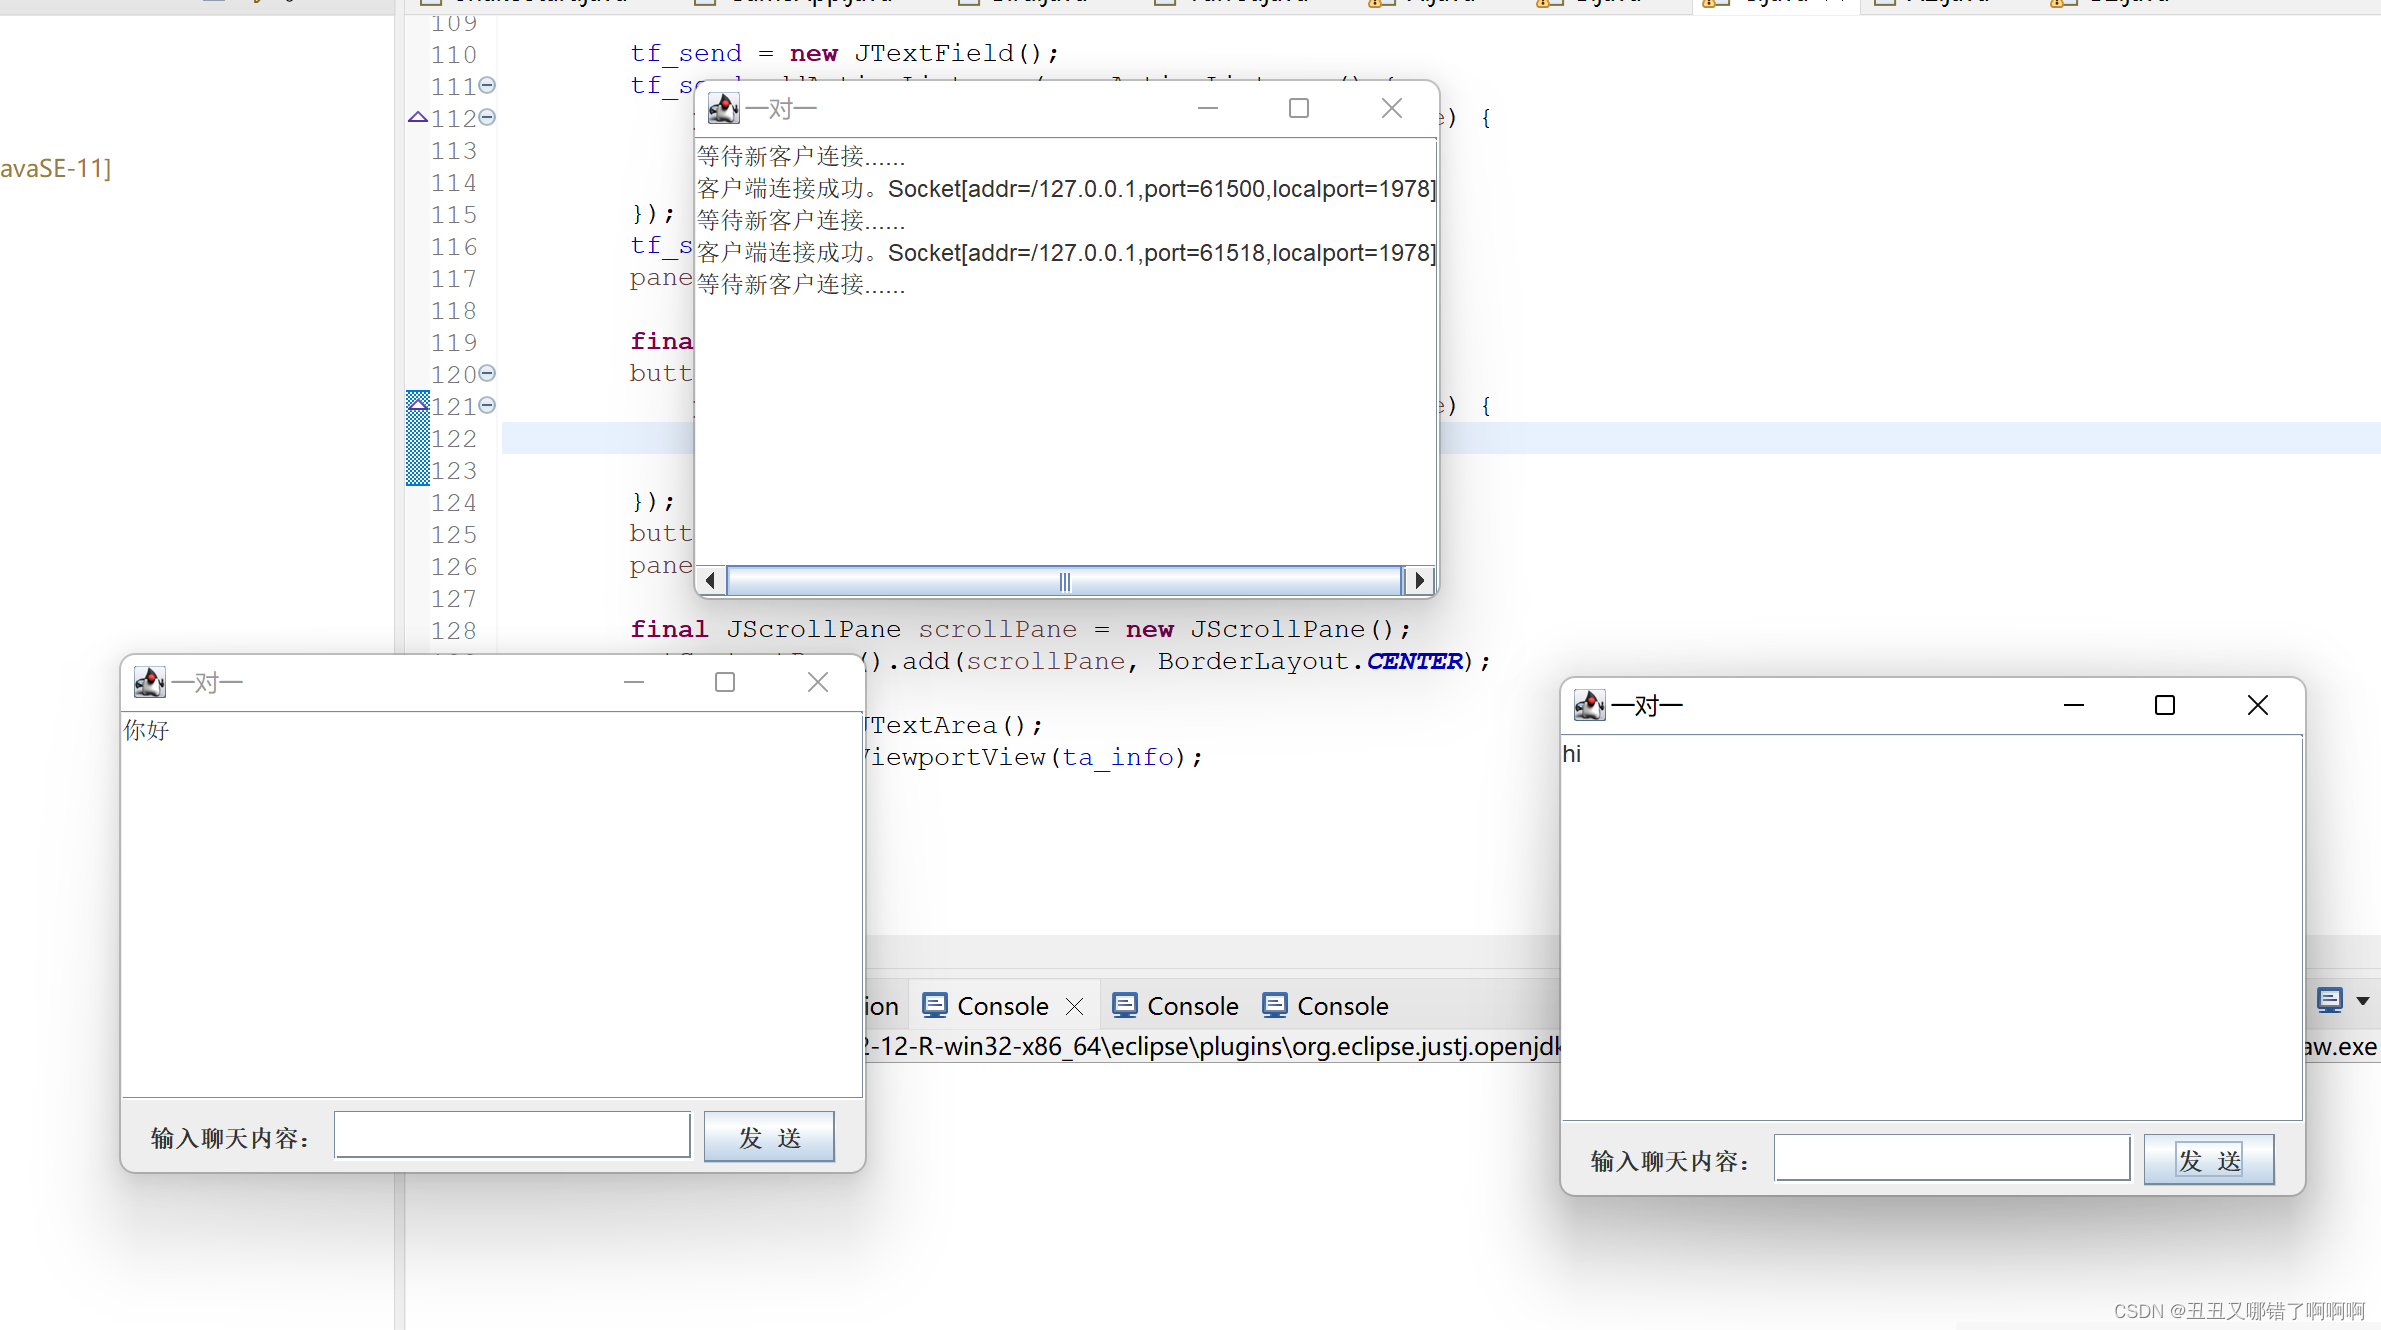Toggle the fold marker at line 120
2381x1330 pixels.
coord(487,373)
